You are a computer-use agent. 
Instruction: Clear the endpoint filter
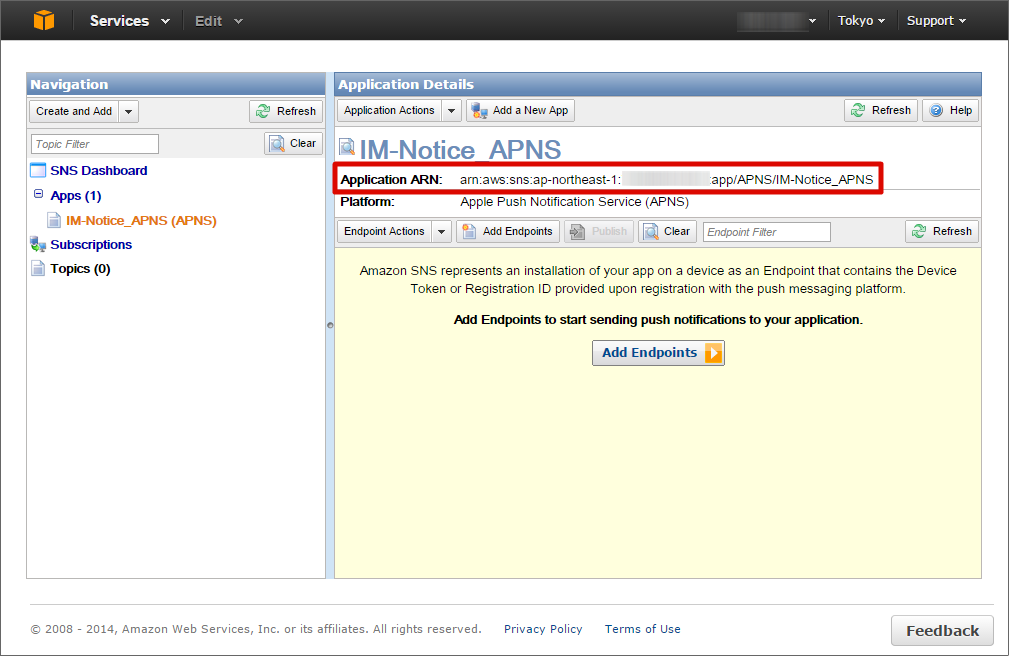[667, 232]
